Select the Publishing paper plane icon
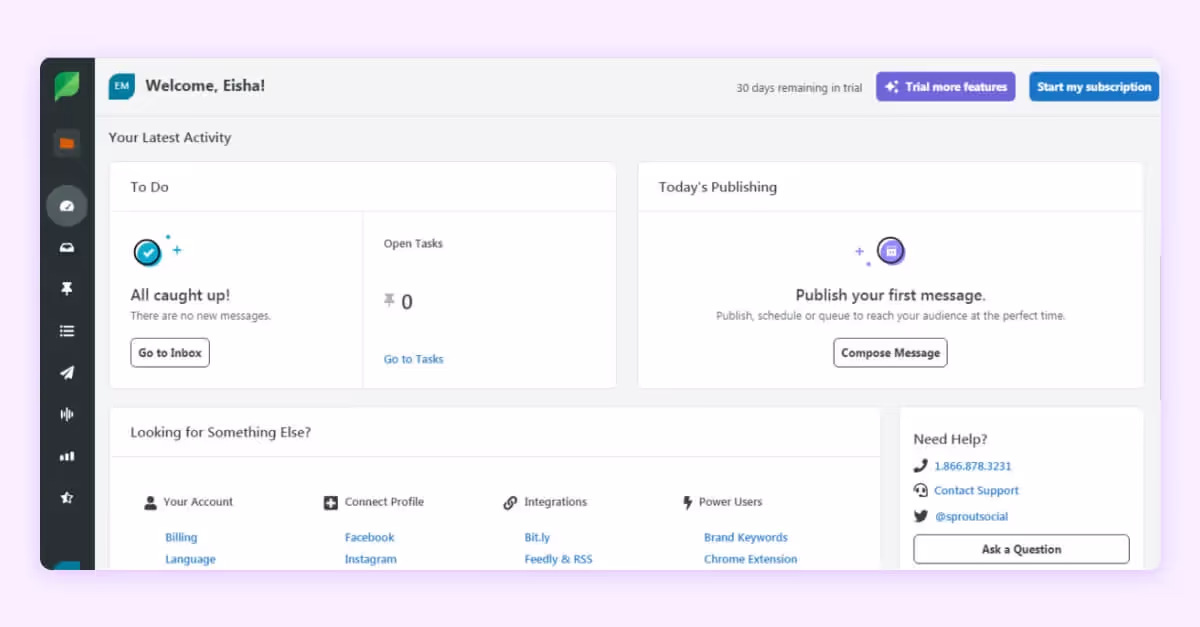Image resolution: width=1200 pixels, height=627 pixels. [66, 373]
